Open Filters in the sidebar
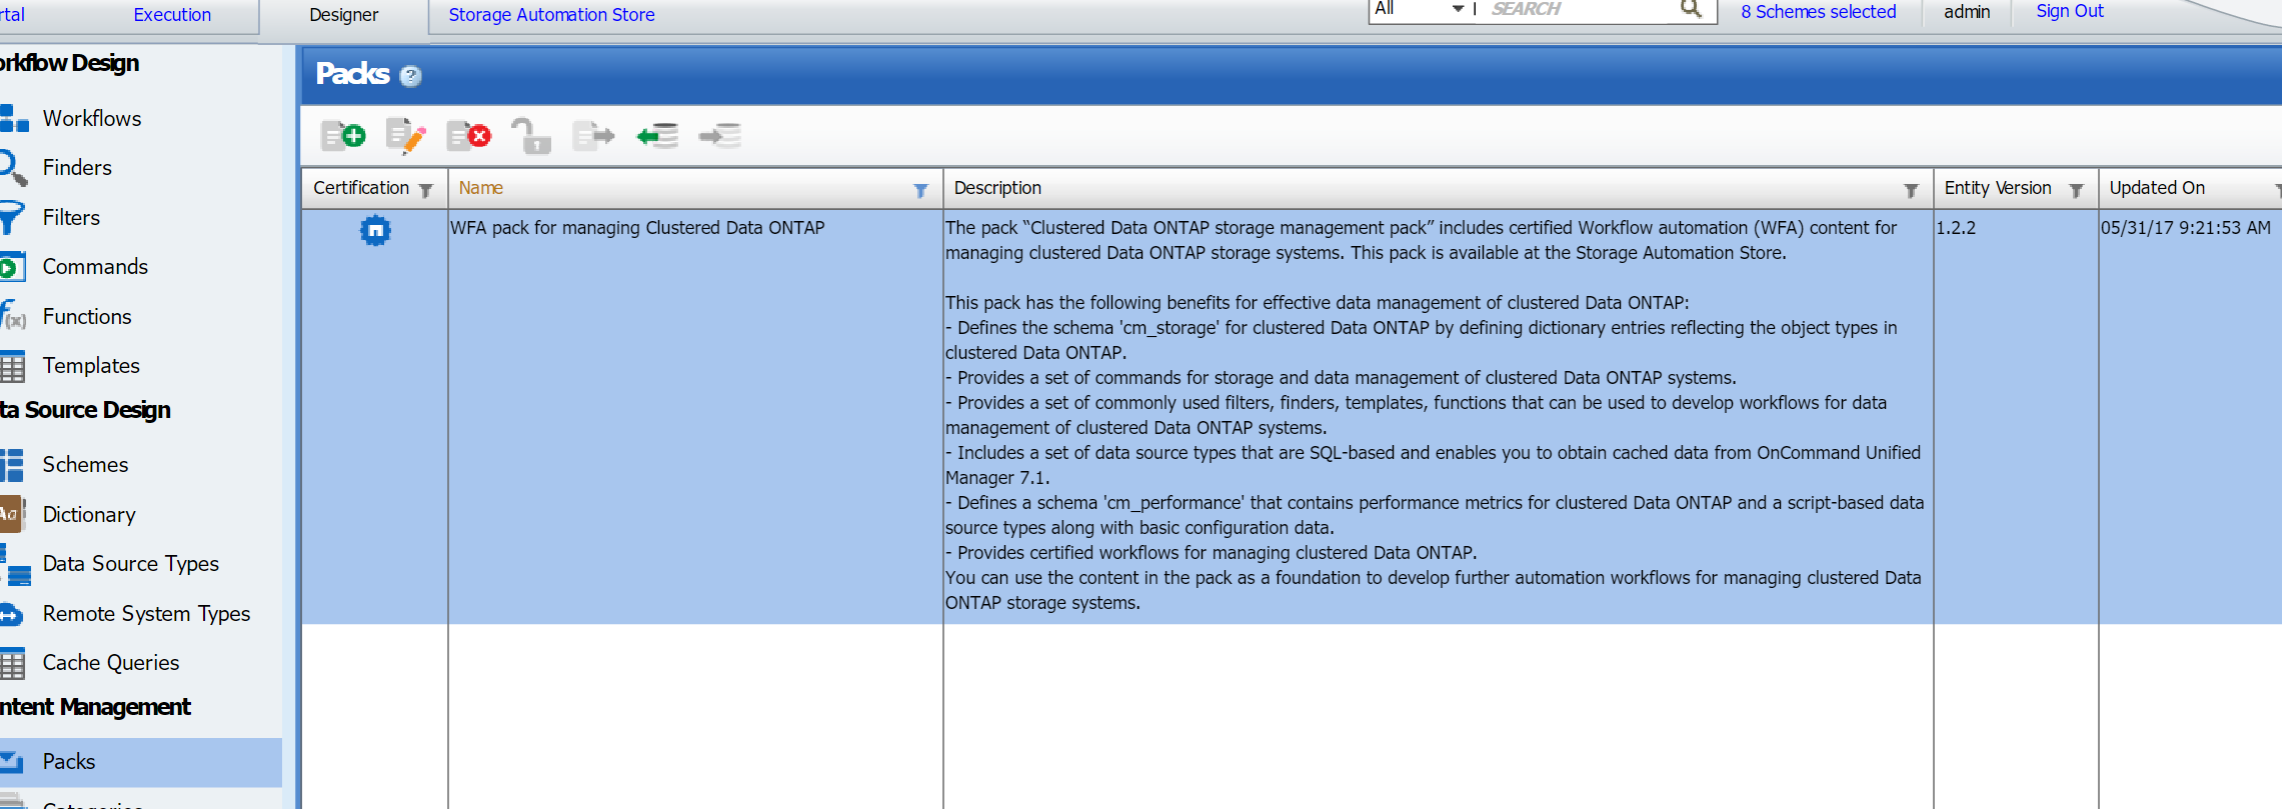 tap(71, 217)
